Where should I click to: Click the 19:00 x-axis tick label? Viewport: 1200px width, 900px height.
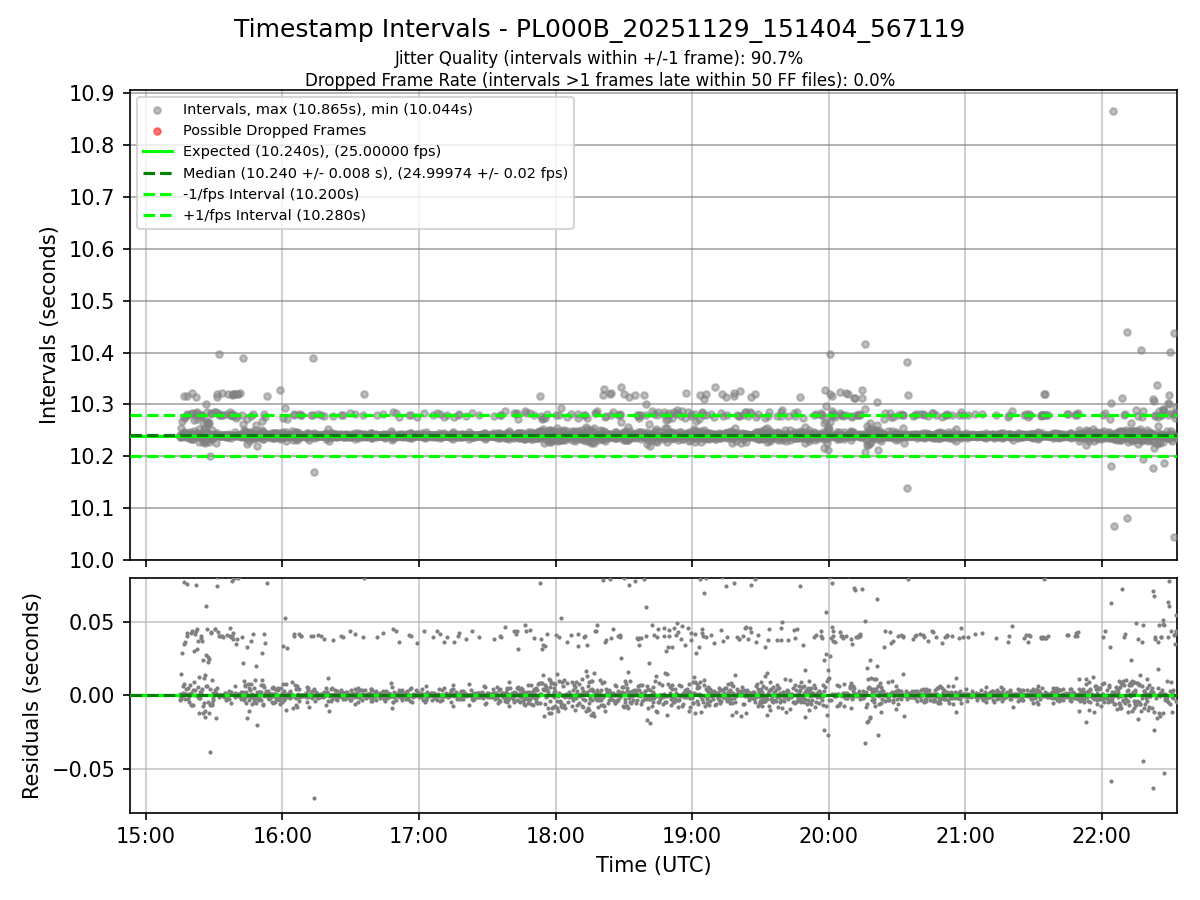(692, 834)
